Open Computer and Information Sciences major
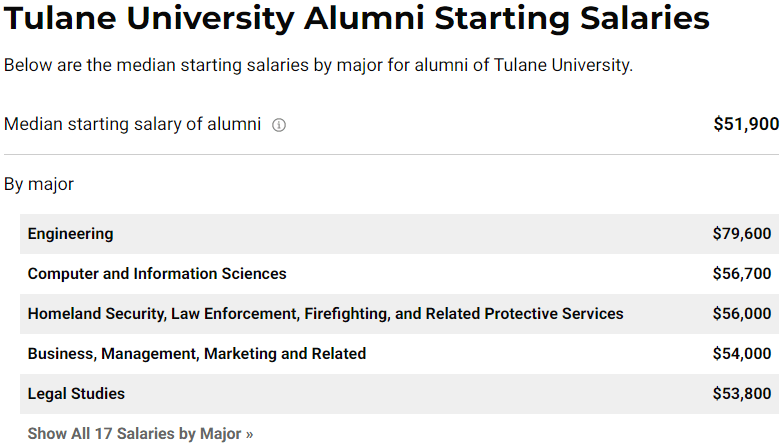 point(157,273)
